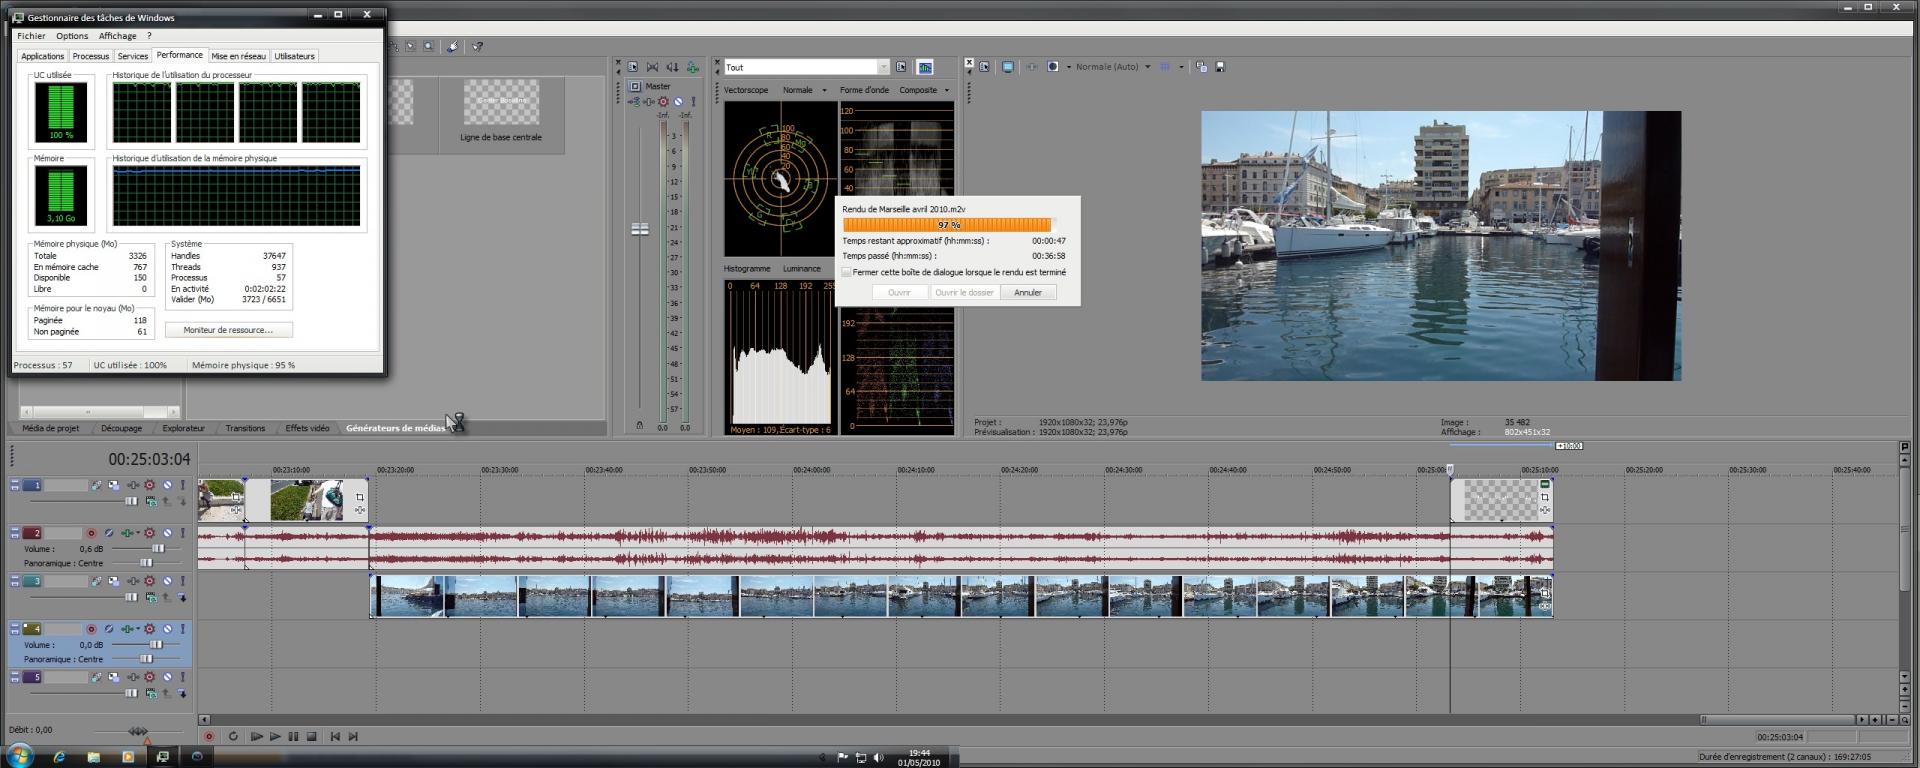
Task: Click the downmix output icon in mixer toolbar
Action: pos(652,67)
